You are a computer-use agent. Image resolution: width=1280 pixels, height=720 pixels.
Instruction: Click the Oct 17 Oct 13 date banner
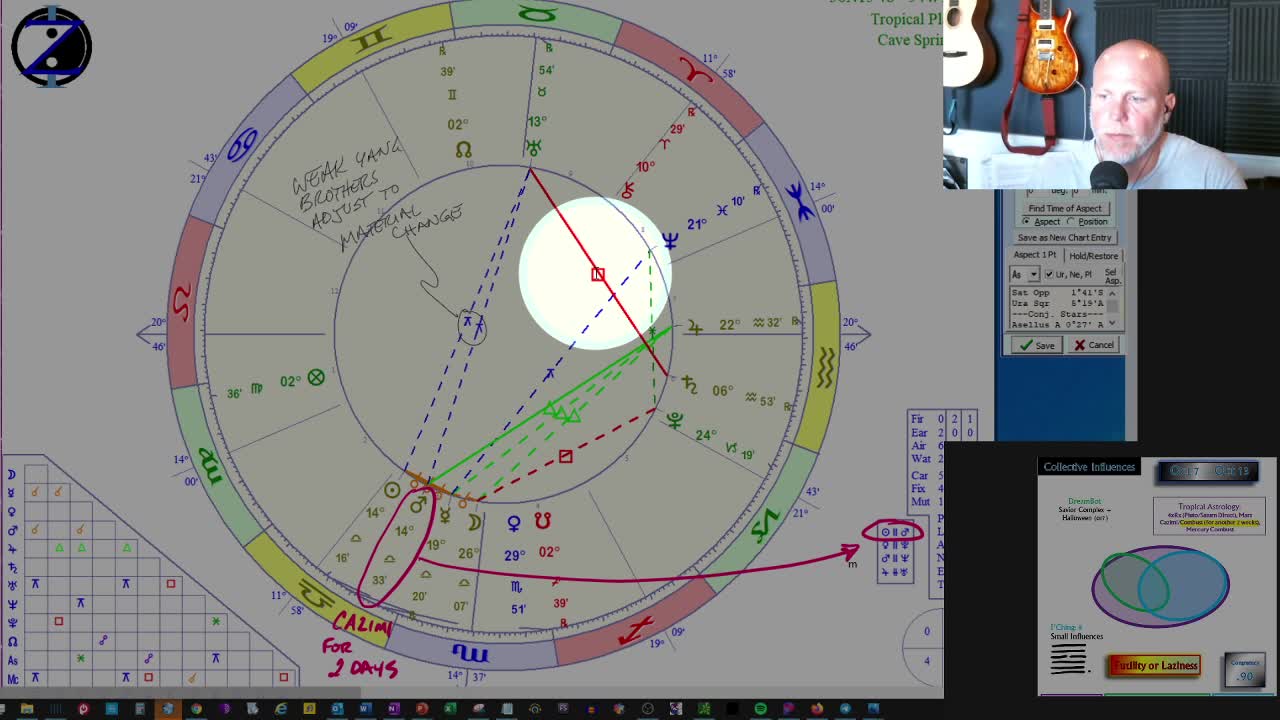(1208, 471)
